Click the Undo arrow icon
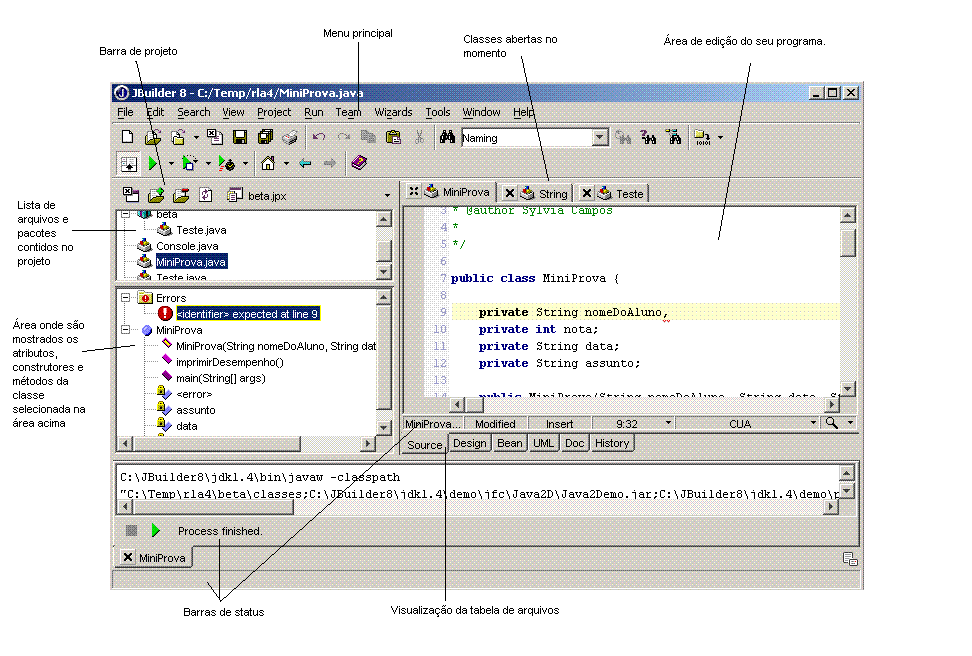972x656 pixels. [319, 137]
